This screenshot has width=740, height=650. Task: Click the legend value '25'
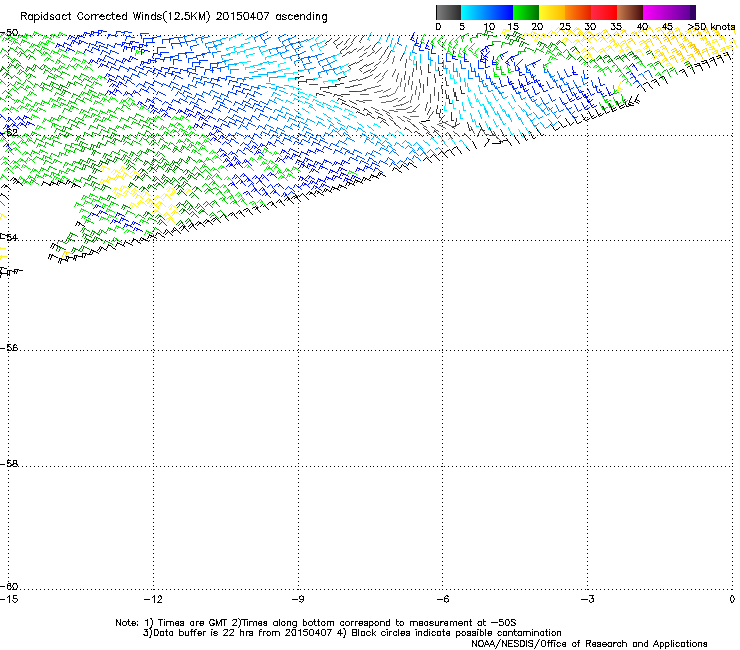click(565, 27)
